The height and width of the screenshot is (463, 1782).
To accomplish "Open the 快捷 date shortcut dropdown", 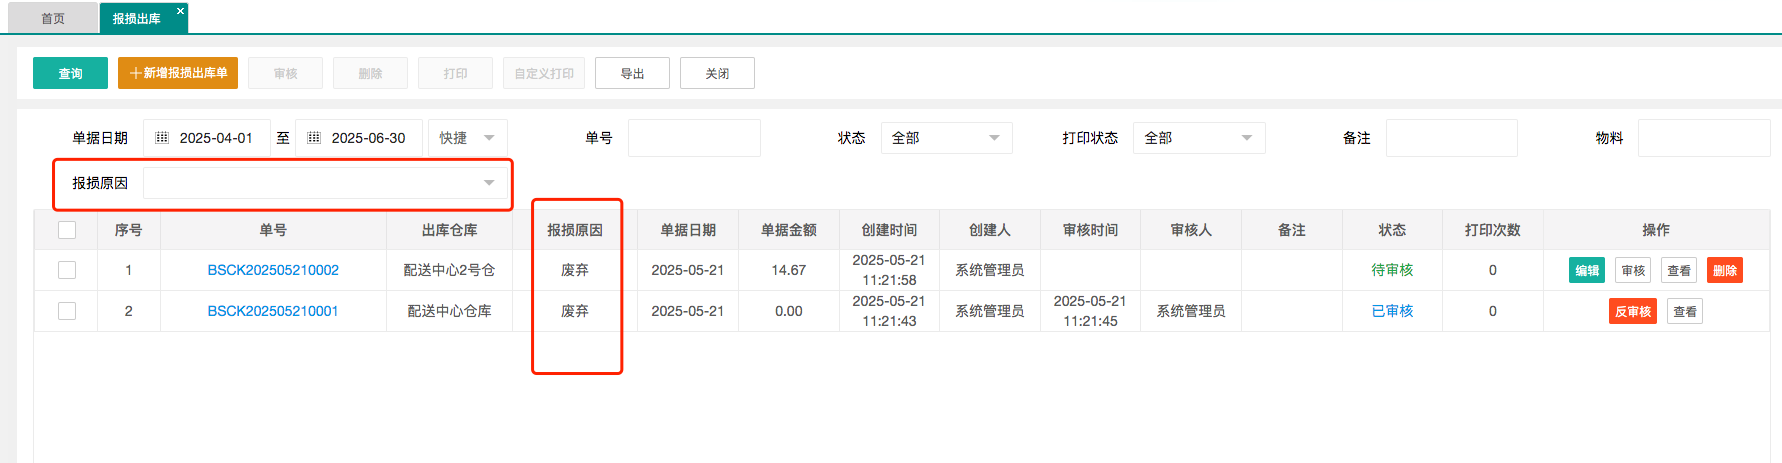I will click(467, 138).
